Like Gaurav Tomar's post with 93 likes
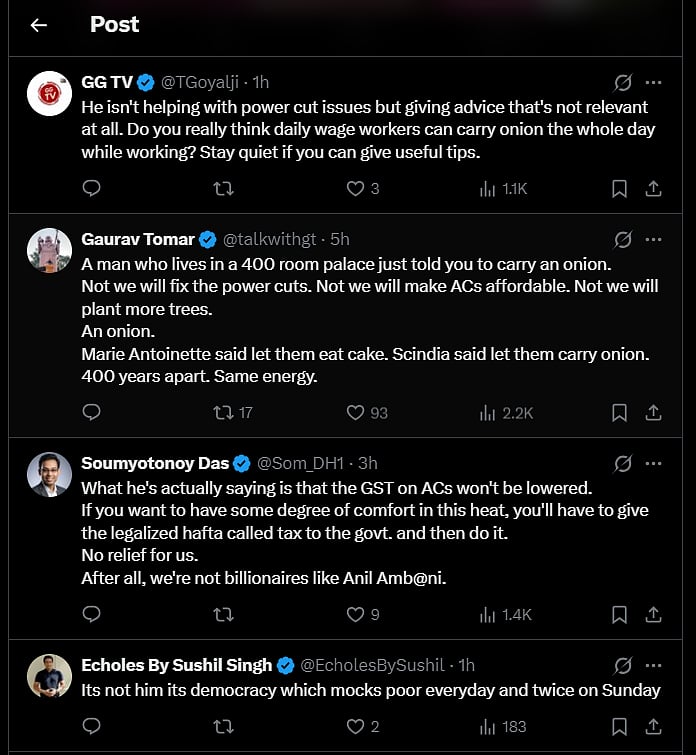696x755 pixels. point(355,412)
